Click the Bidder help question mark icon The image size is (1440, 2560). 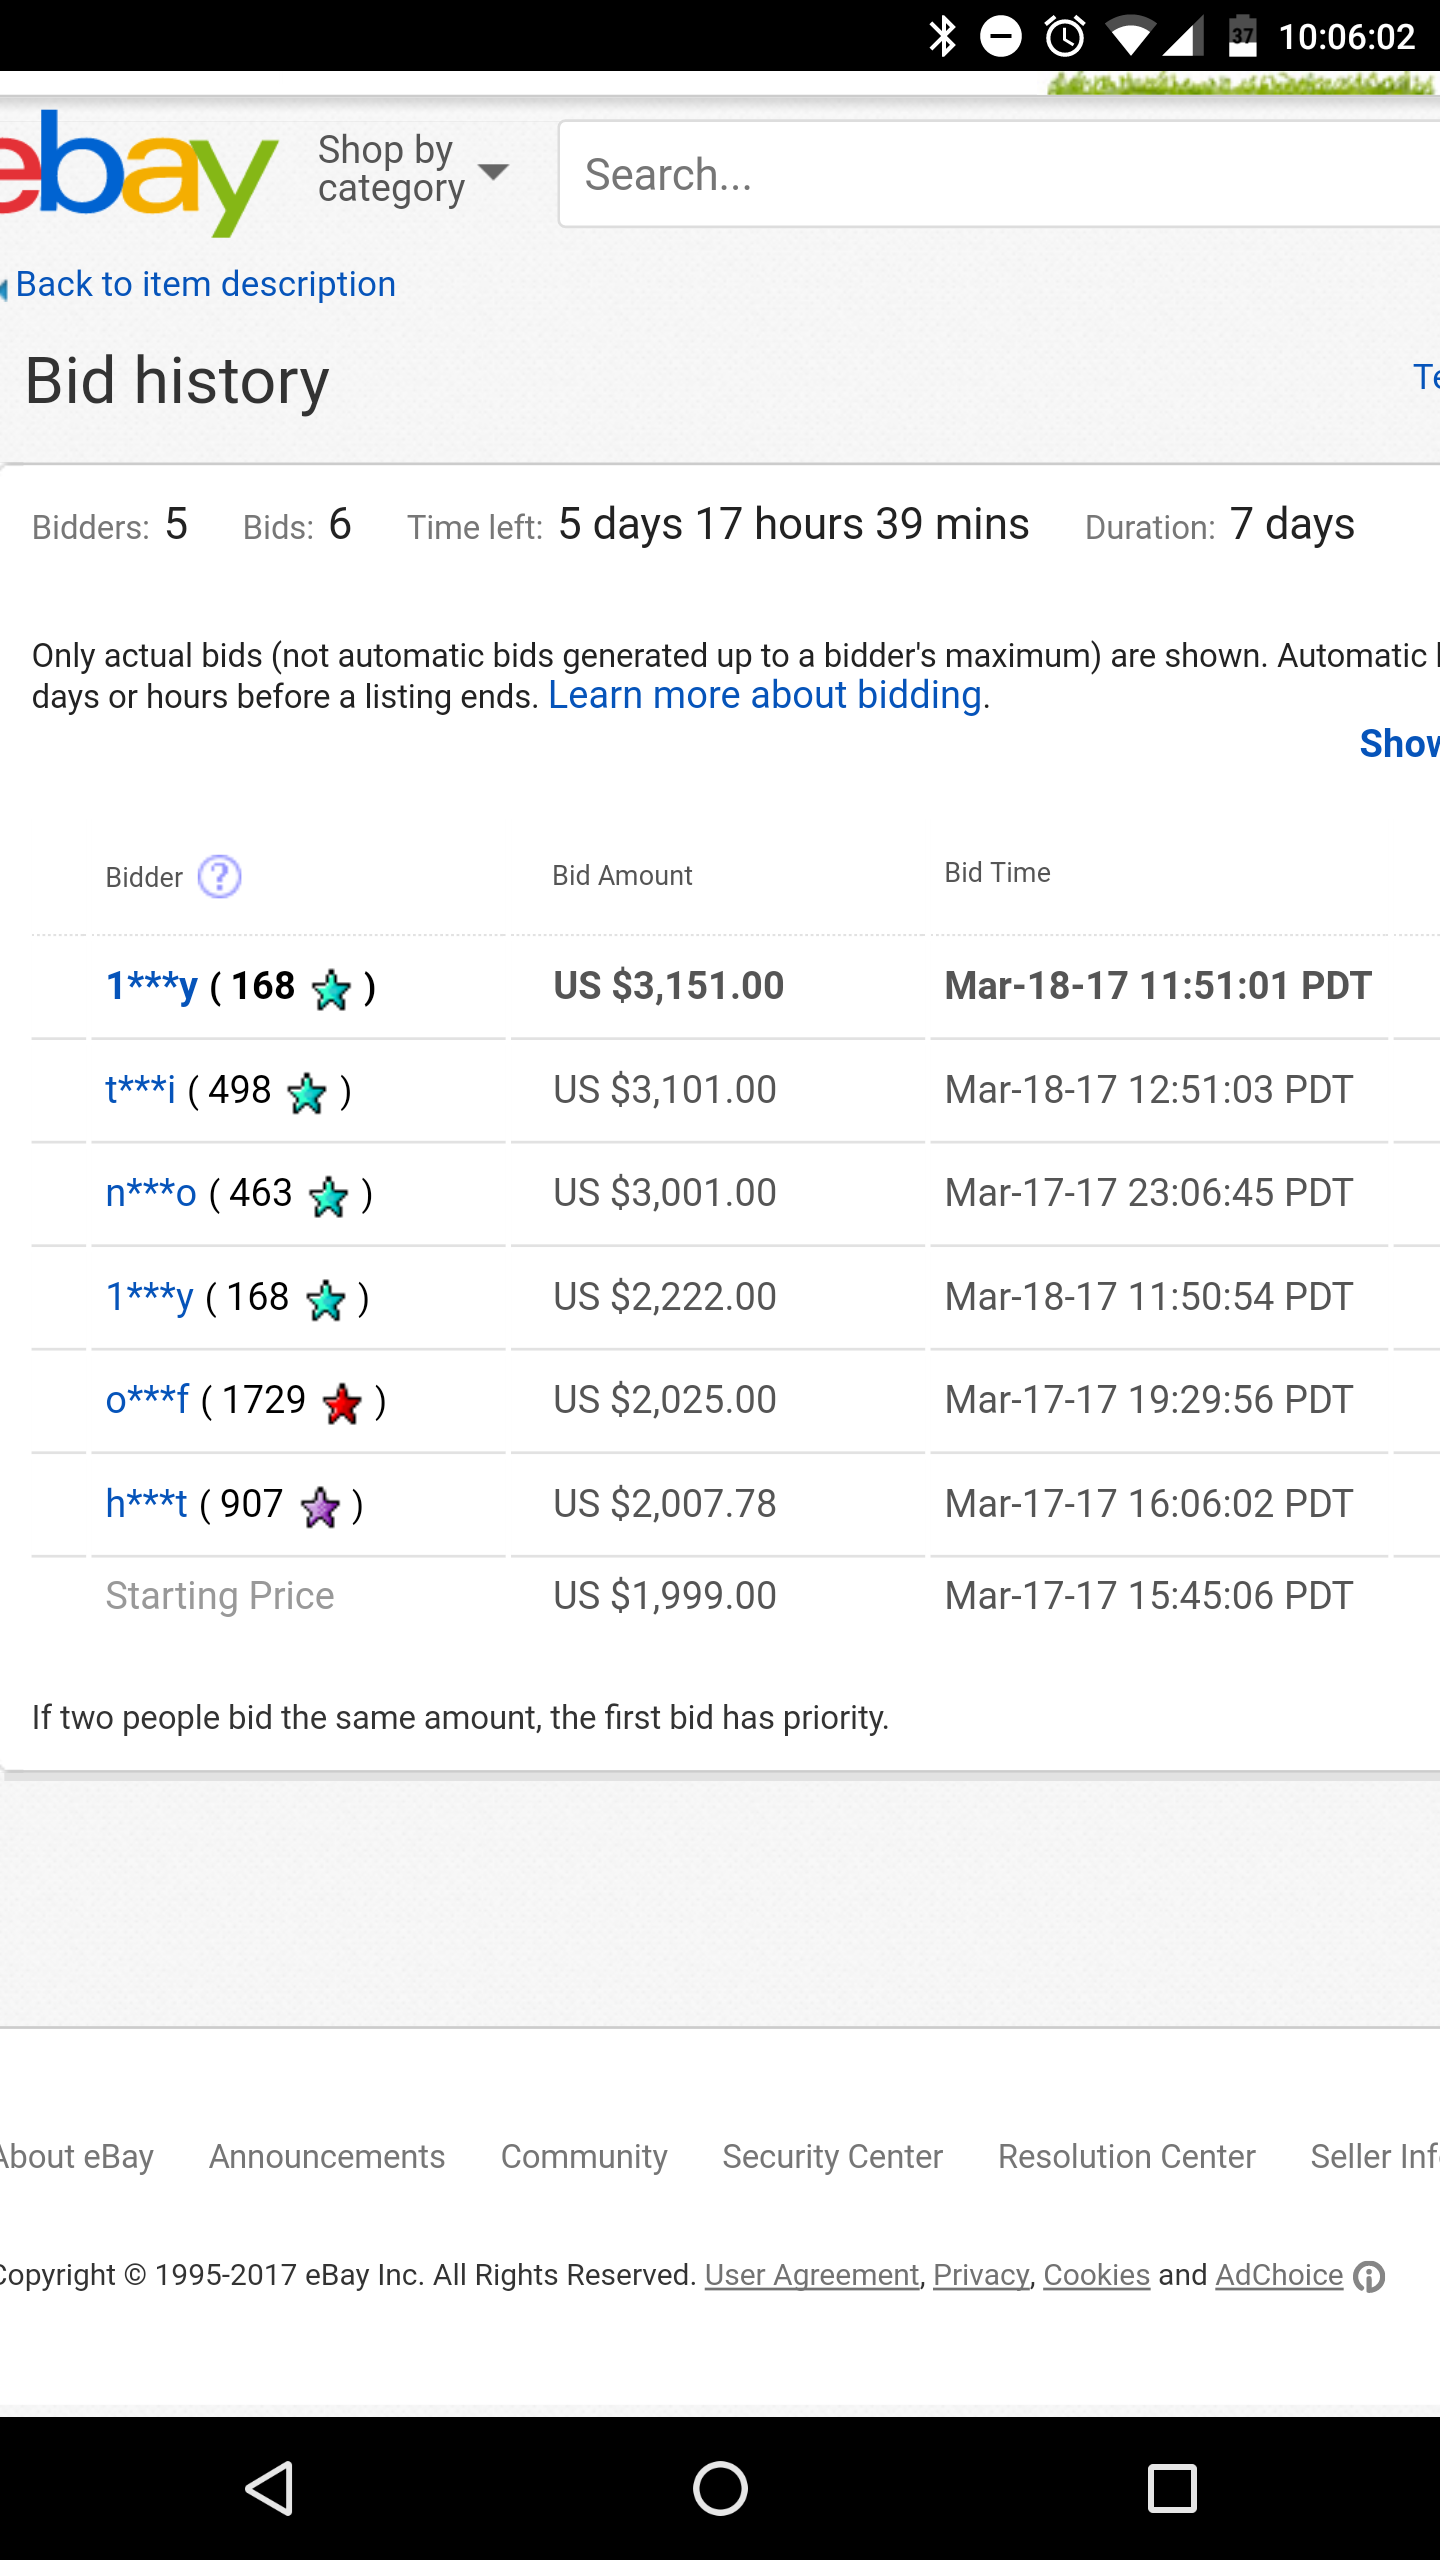pyautogui.click(x=219, y=877)
